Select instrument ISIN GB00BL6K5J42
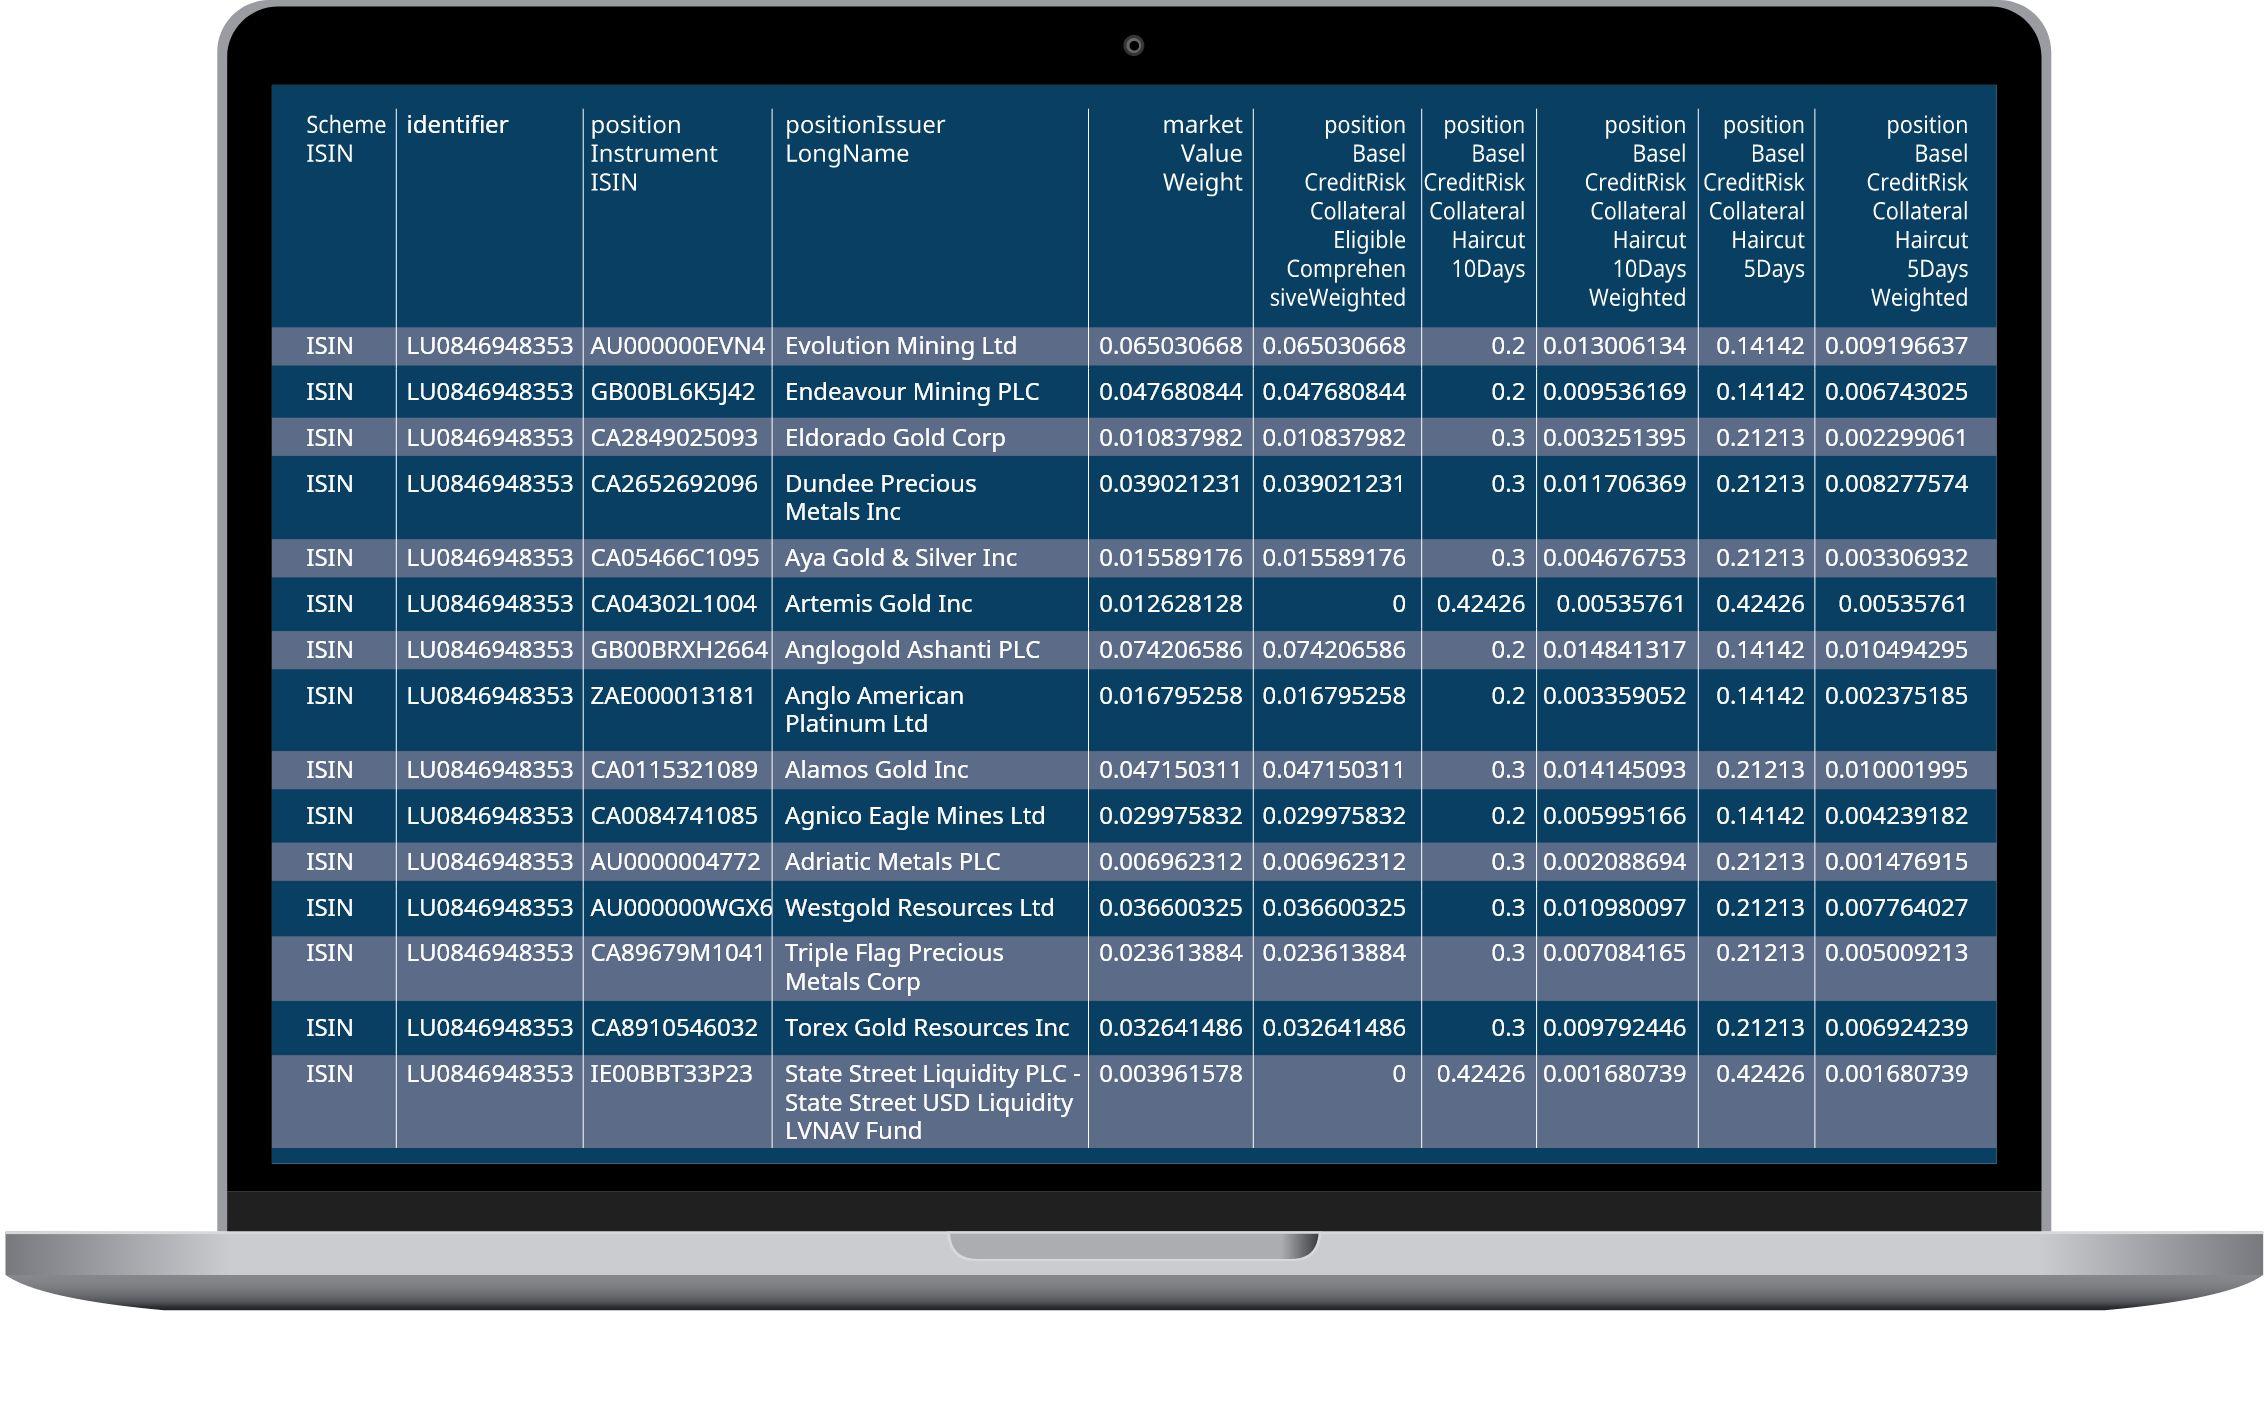This screenshot has height=1406, width=2264. pos(672,392)
